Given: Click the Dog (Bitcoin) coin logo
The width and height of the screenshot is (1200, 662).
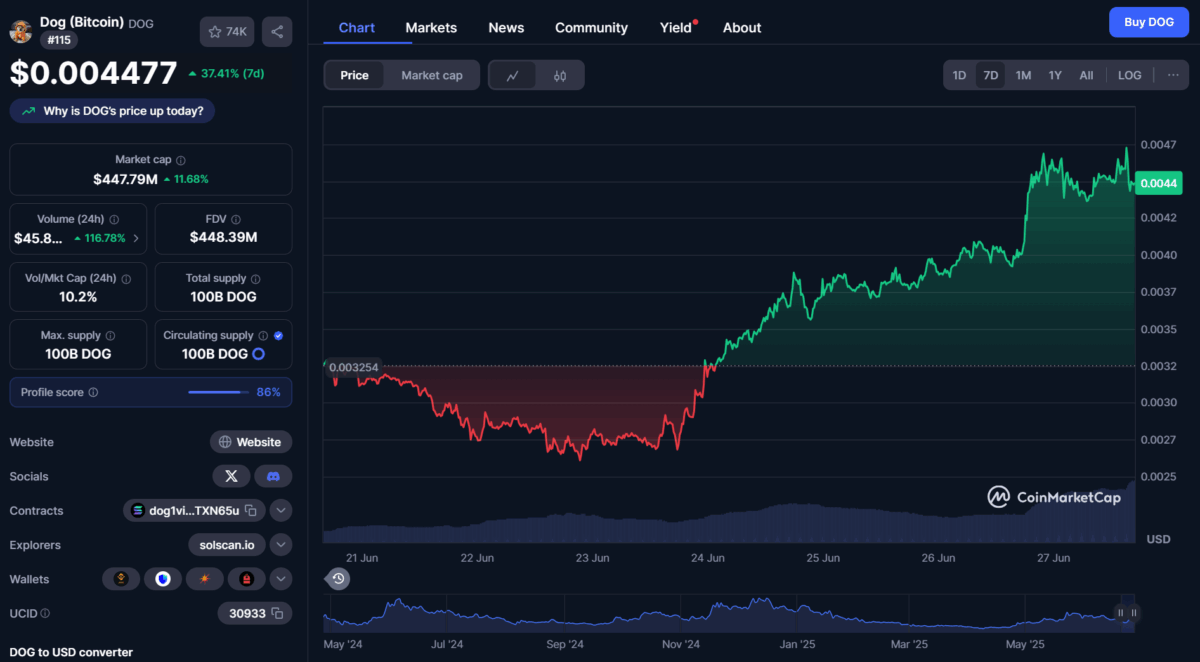Looking at the screenshot, I should point(20,32).
